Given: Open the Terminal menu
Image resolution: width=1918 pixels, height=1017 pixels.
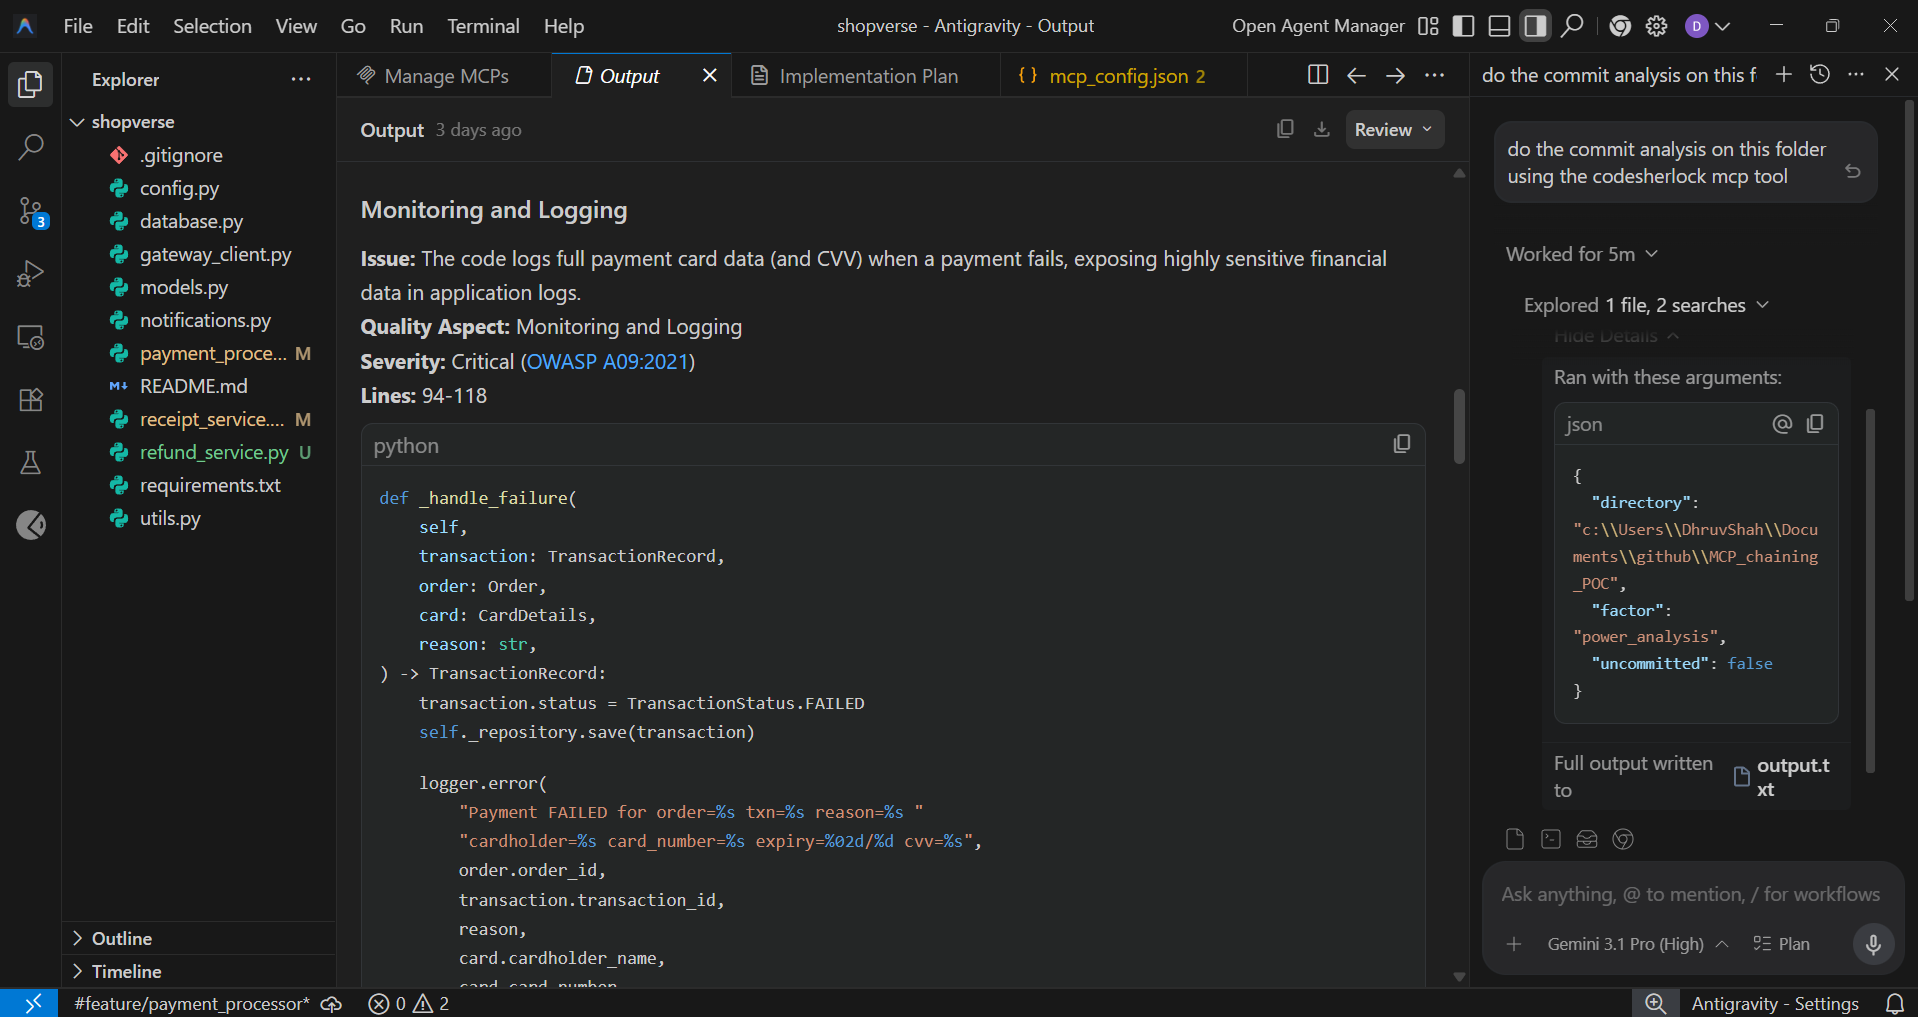Looking at the screenshot, I should tap(483, 26).
